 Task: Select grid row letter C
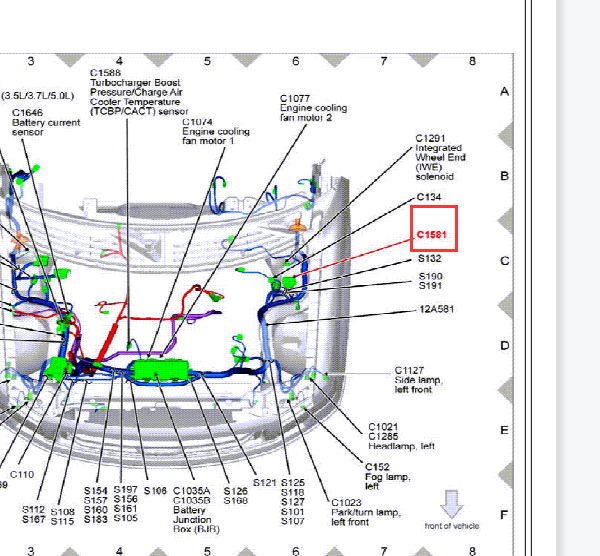point(505,261)
